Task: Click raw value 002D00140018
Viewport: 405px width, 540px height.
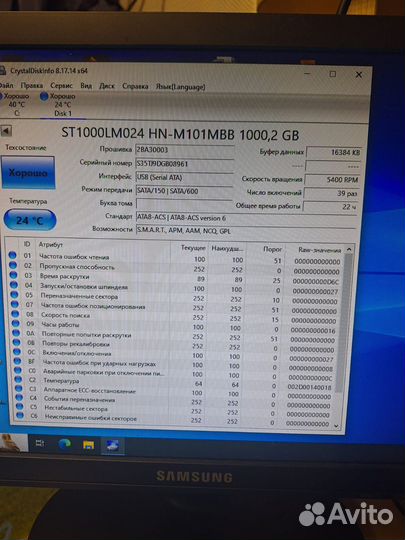Action: 309,387
